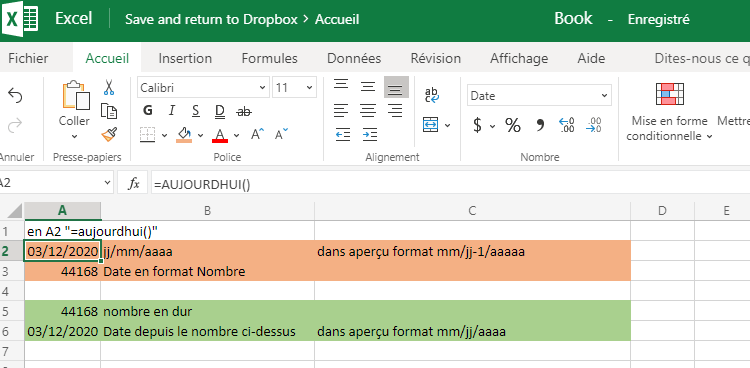
Task: Align text to the left
Action: [x=341, y=111]
